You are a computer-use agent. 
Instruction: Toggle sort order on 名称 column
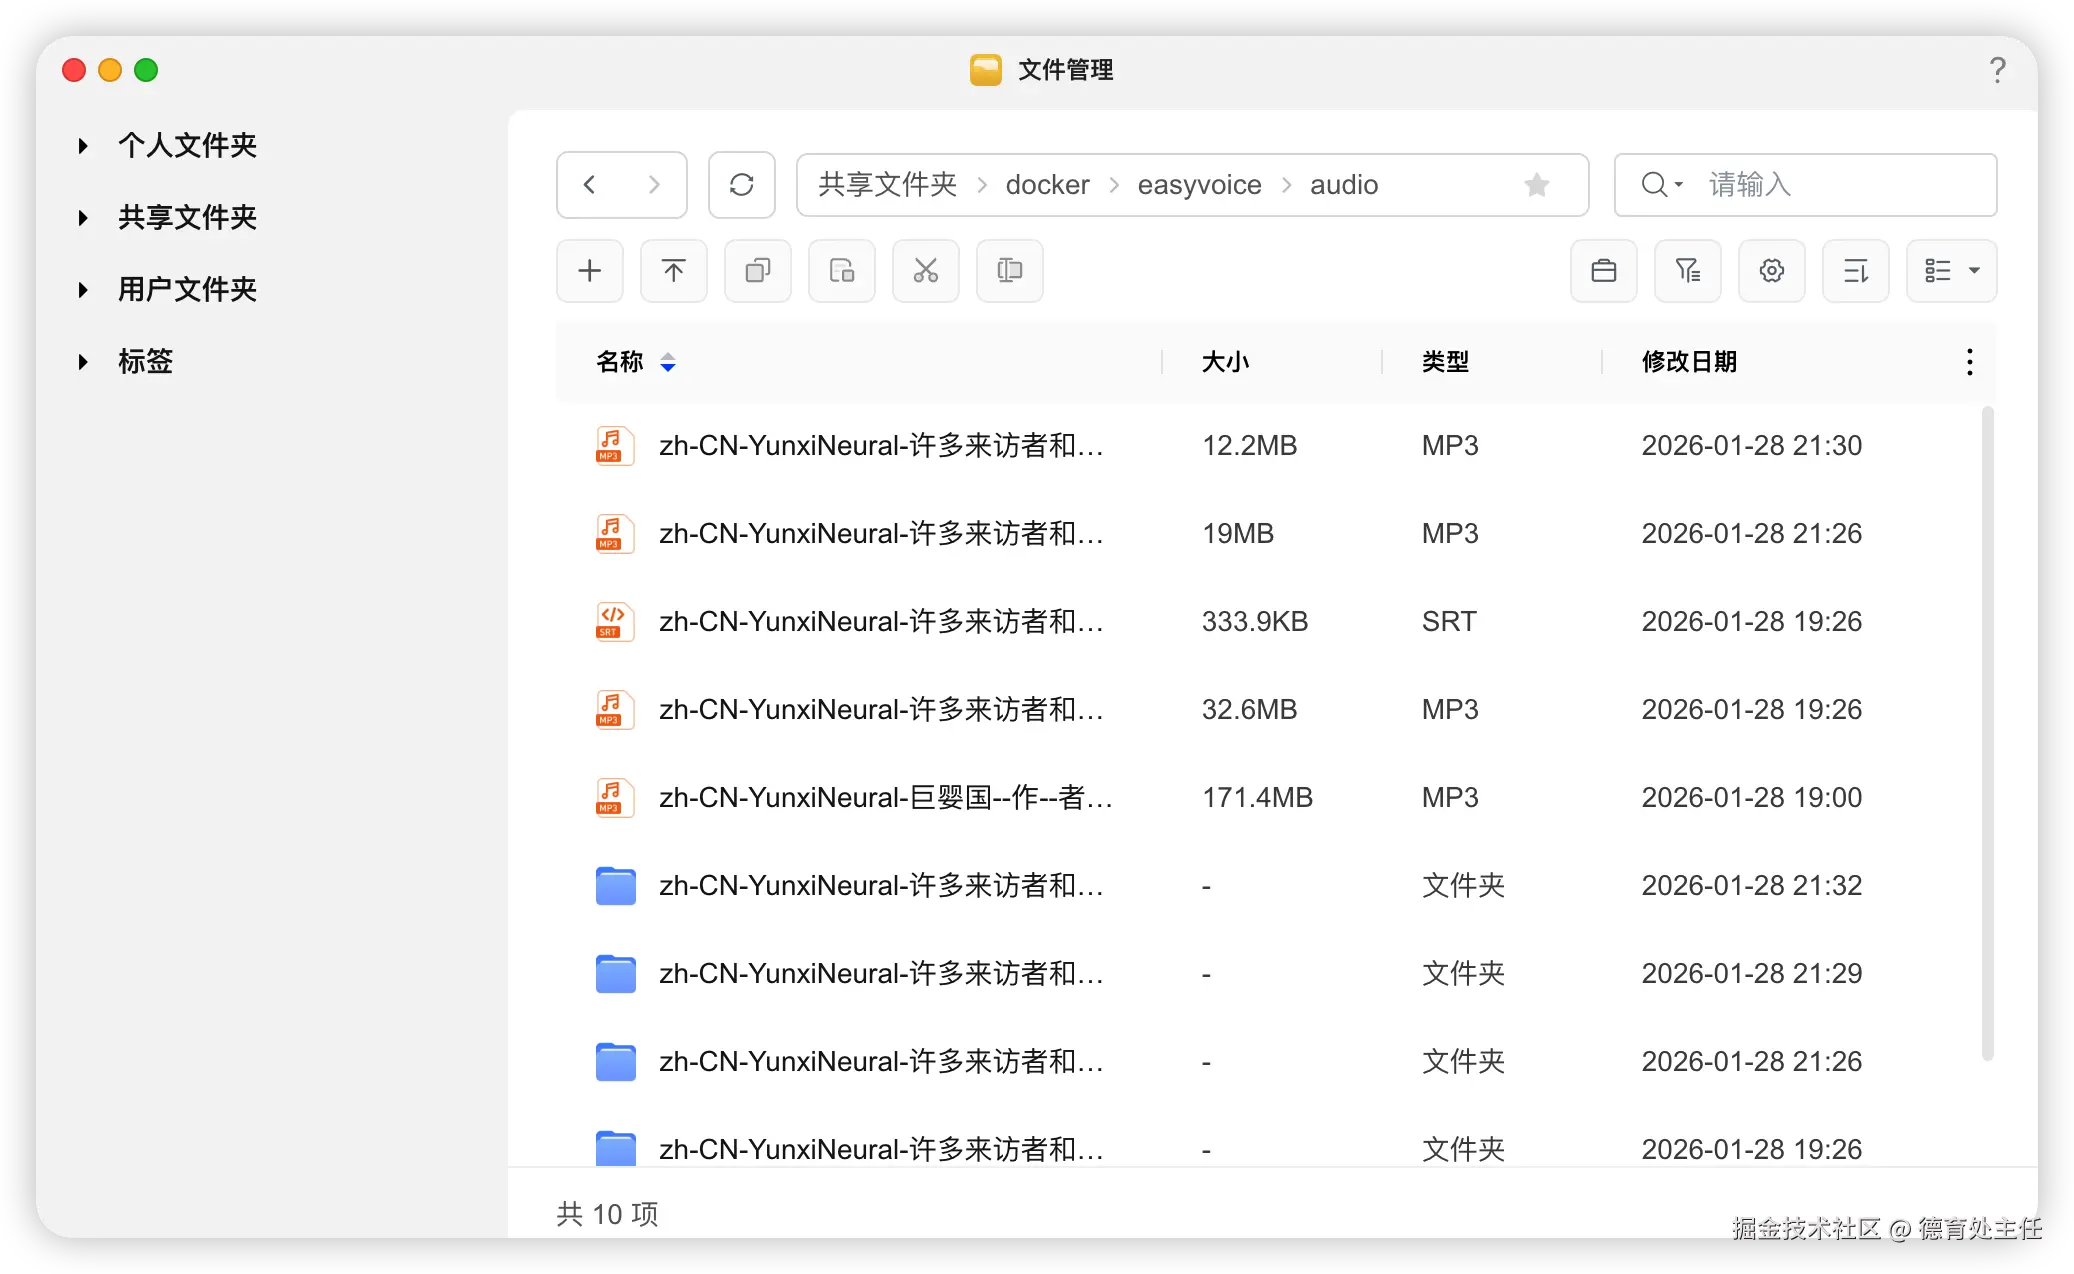(668, 362)
